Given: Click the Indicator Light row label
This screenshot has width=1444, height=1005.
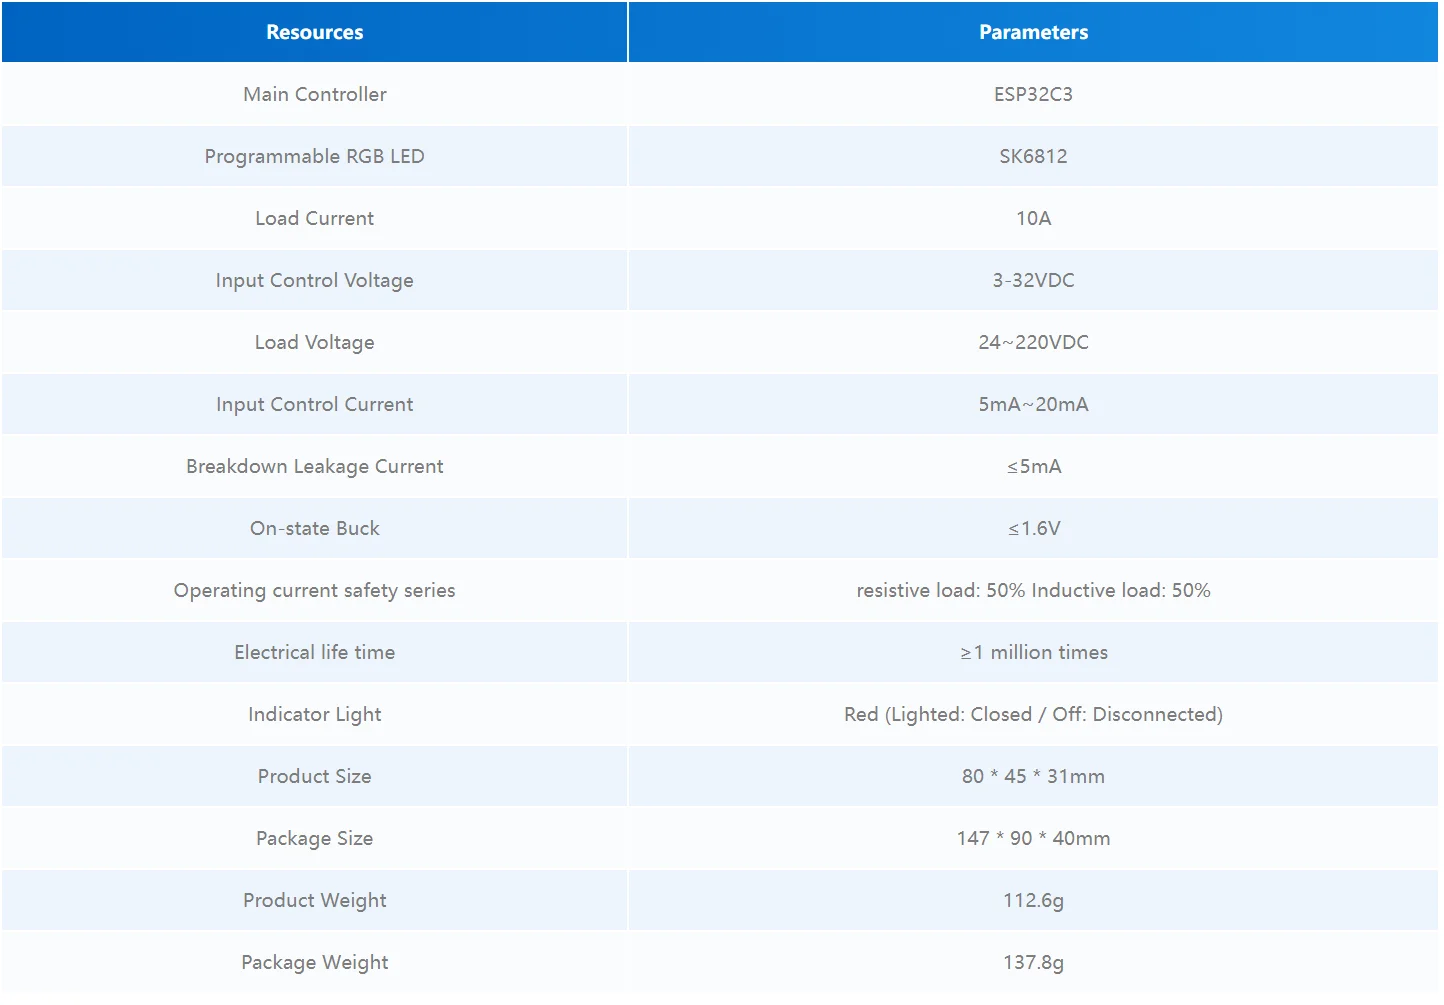Looking at the screenshot, I should (x=314, y=714).
